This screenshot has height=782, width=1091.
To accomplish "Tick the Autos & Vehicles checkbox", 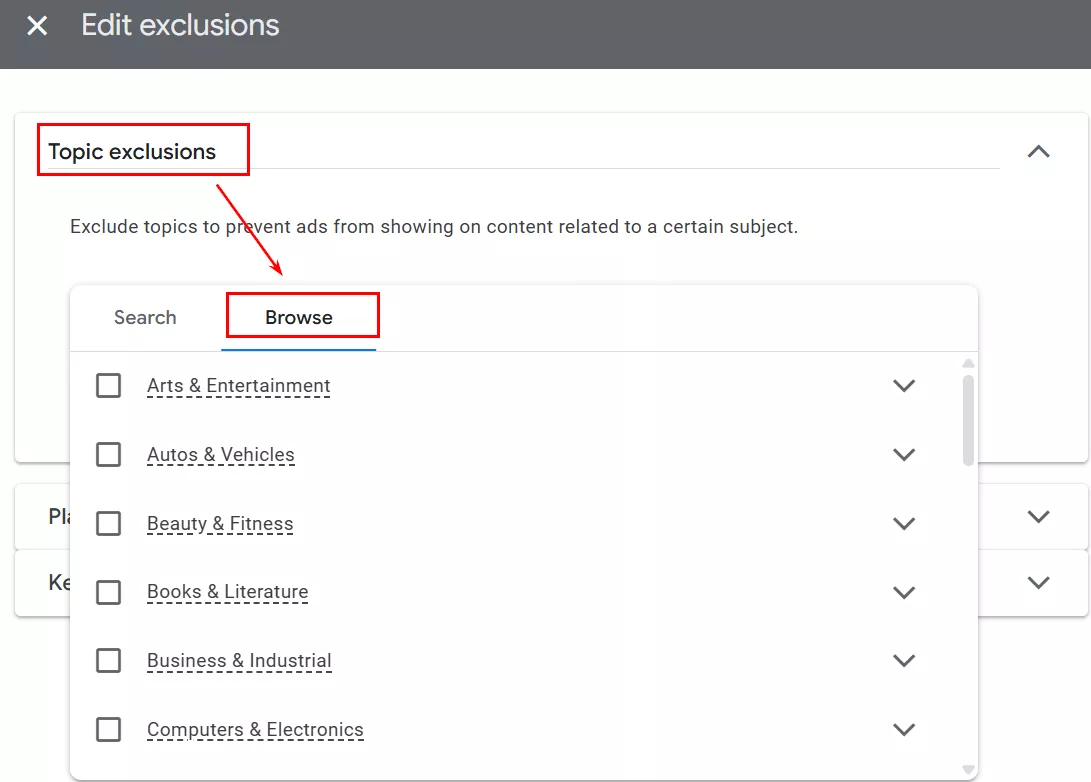I will [x=108, y=455].
